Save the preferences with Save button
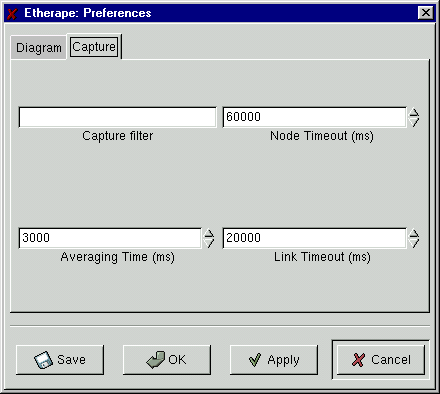The width and height of the screenshot is (440, 394). (x=60, y=360)
